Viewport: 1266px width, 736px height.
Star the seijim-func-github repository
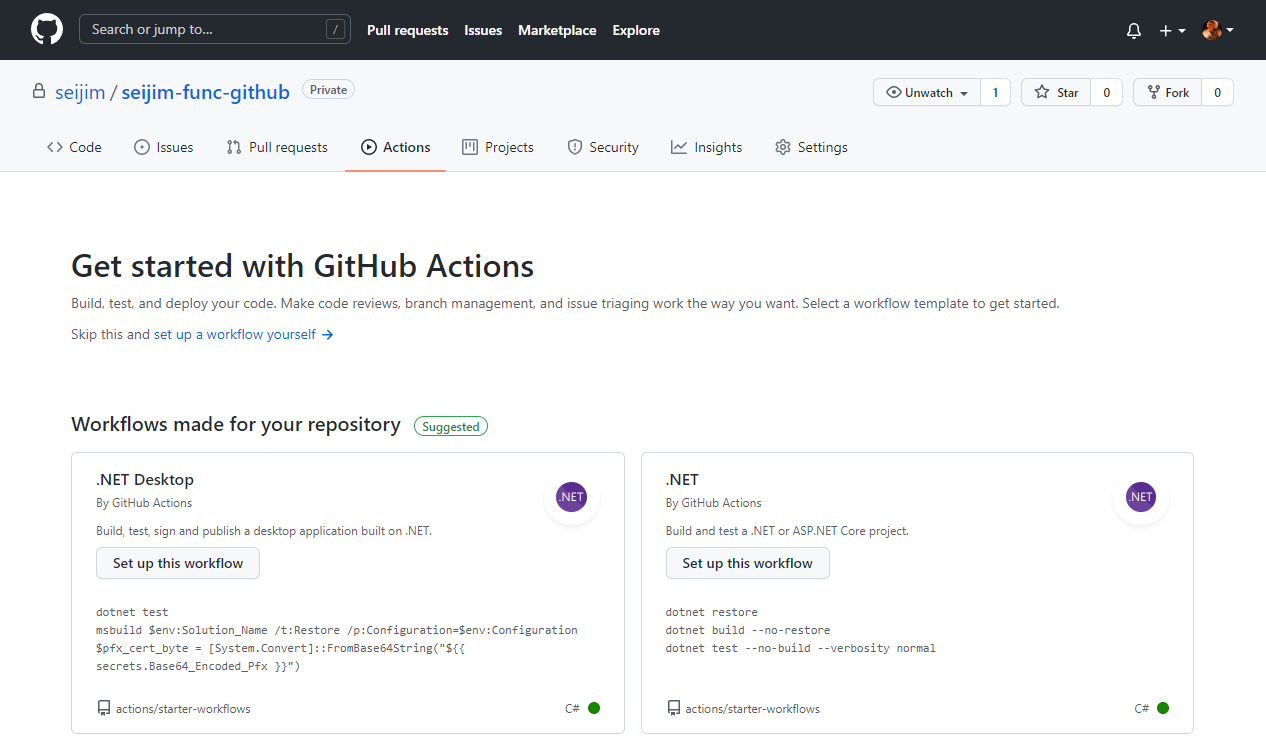[1056, 92]
